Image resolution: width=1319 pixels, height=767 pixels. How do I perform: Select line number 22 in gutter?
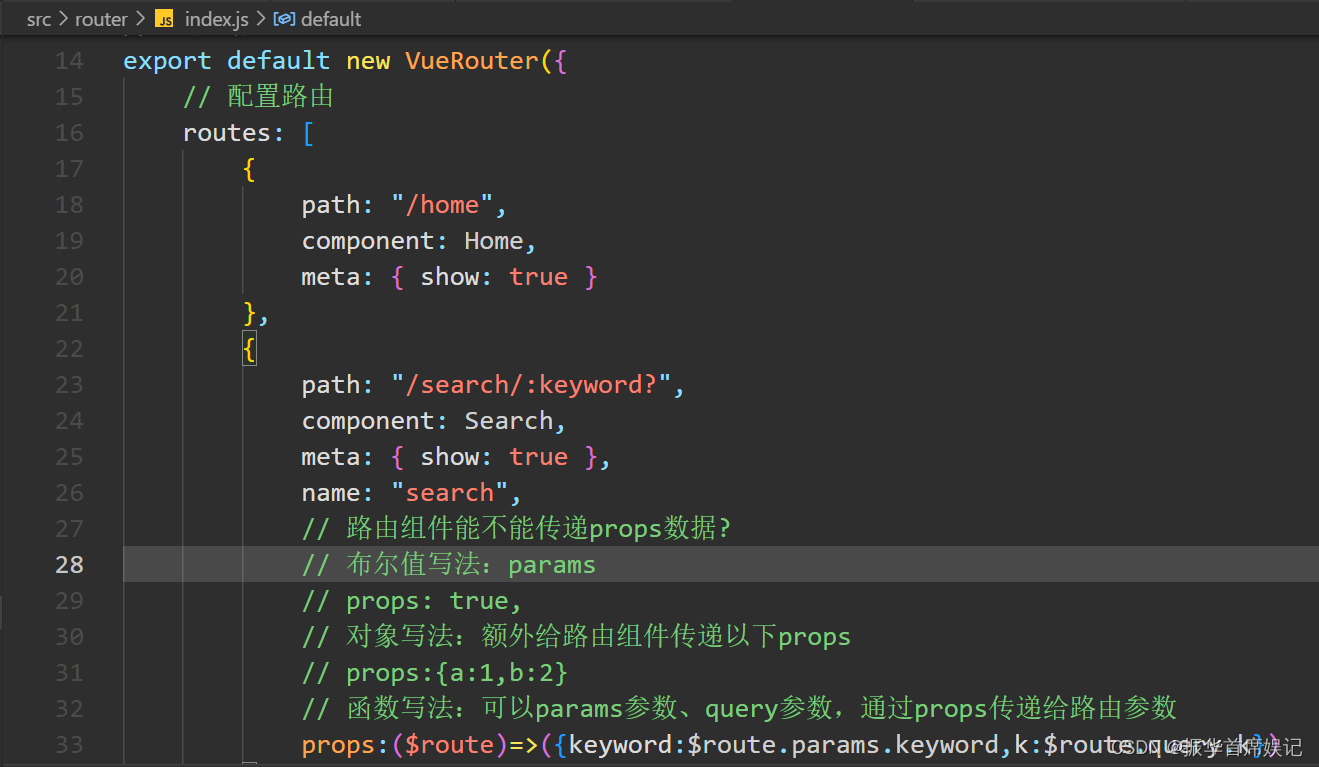pyautogui.click(x=69, y=349)
